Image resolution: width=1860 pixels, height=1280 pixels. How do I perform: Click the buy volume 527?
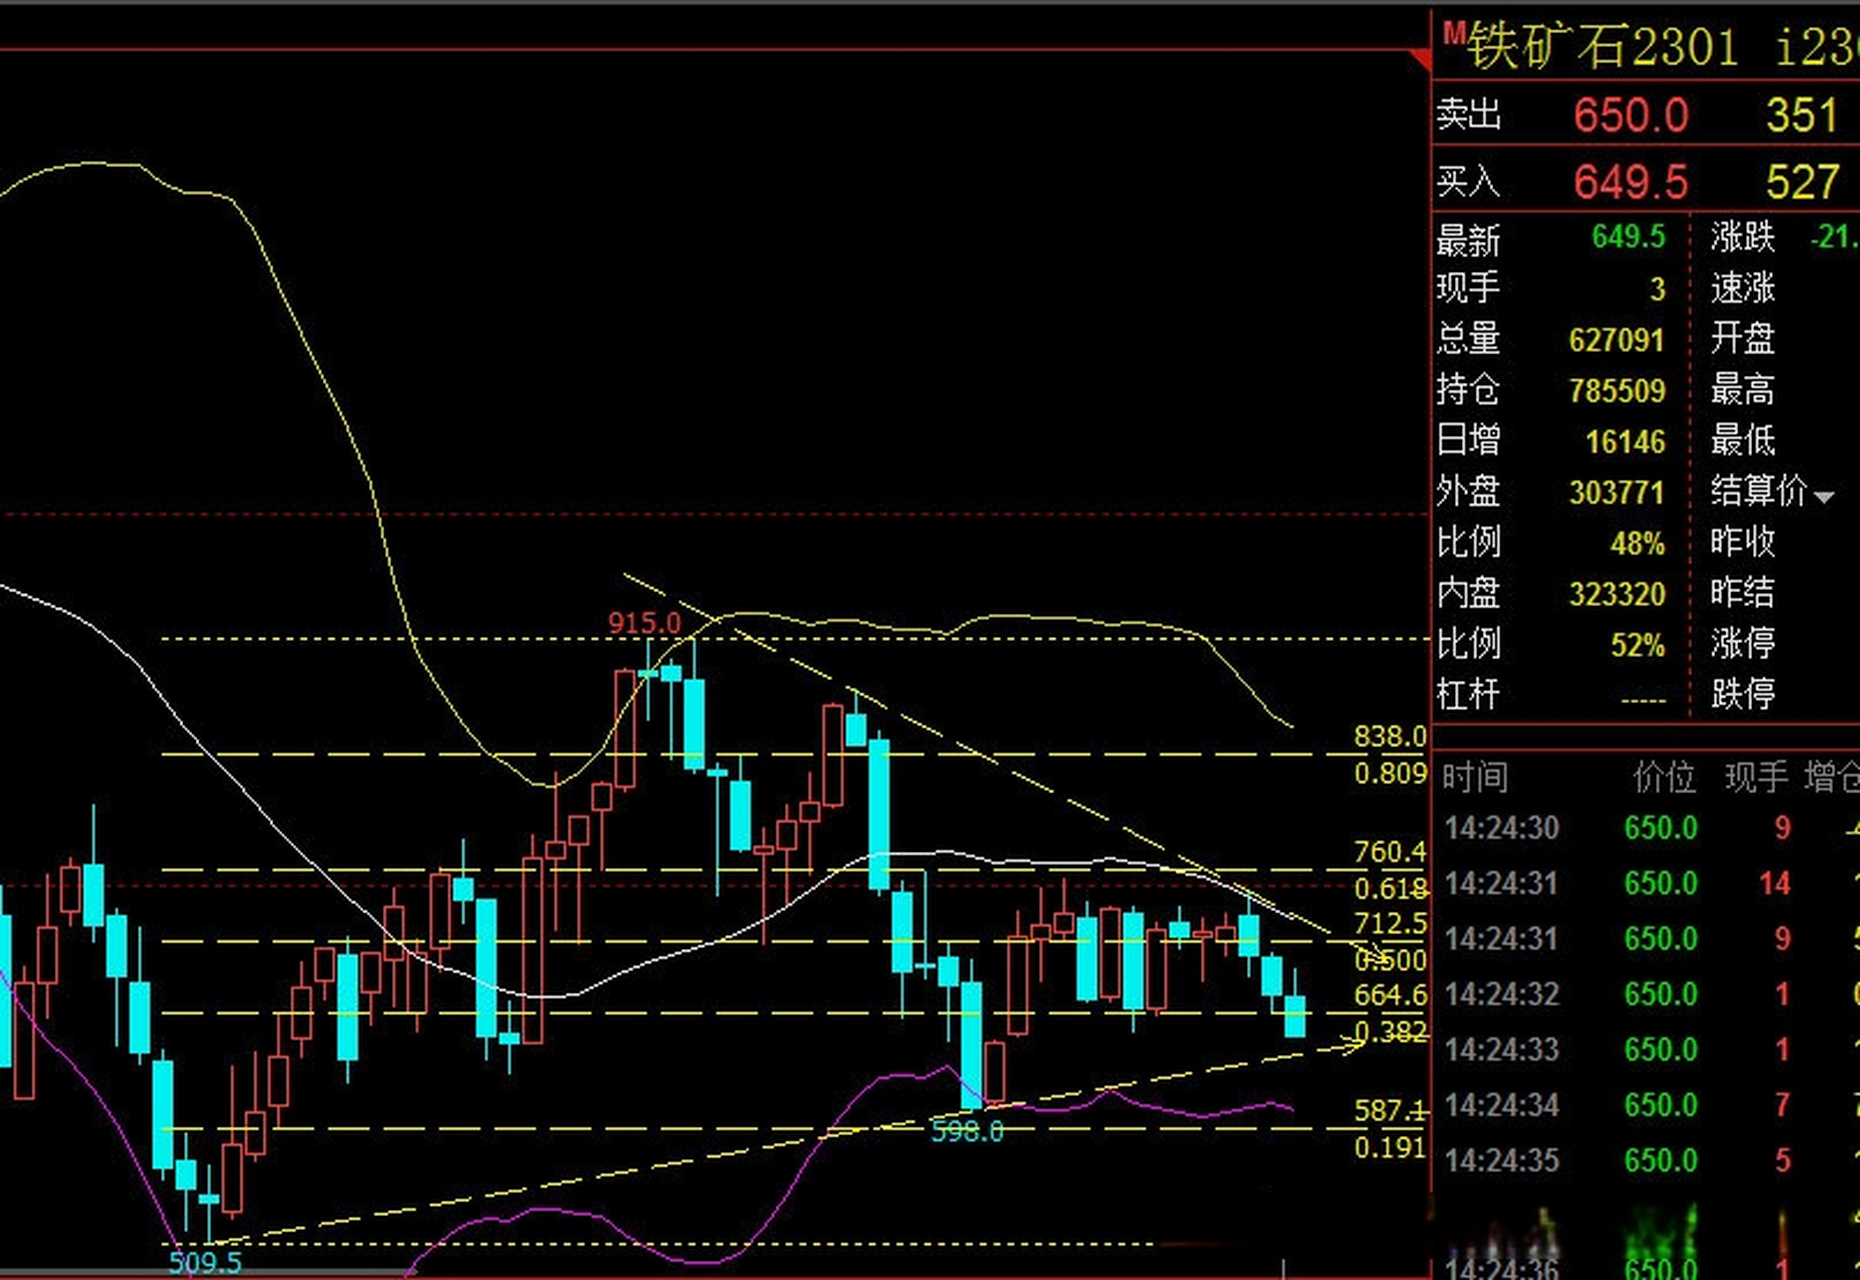pyautogui.click(x=1802, y=183)
